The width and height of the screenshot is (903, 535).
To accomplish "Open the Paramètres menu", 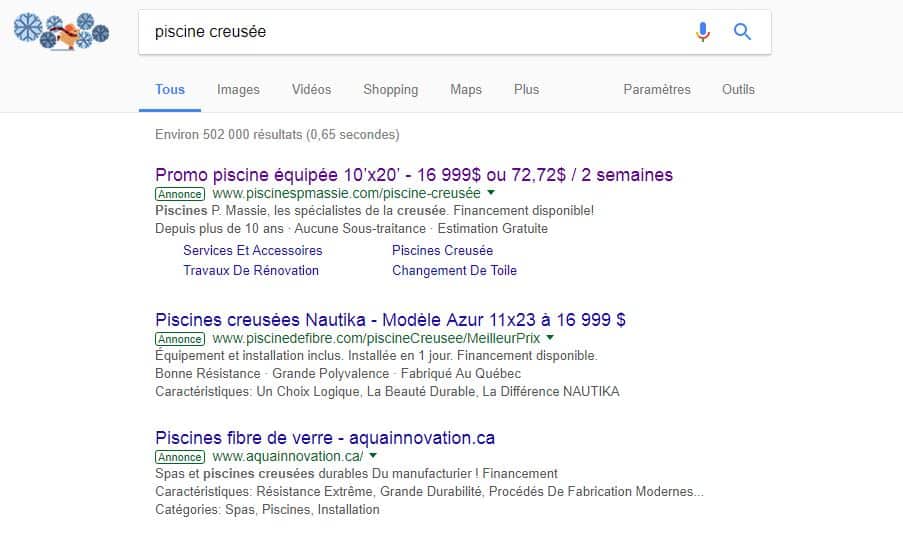I will 657,90.
